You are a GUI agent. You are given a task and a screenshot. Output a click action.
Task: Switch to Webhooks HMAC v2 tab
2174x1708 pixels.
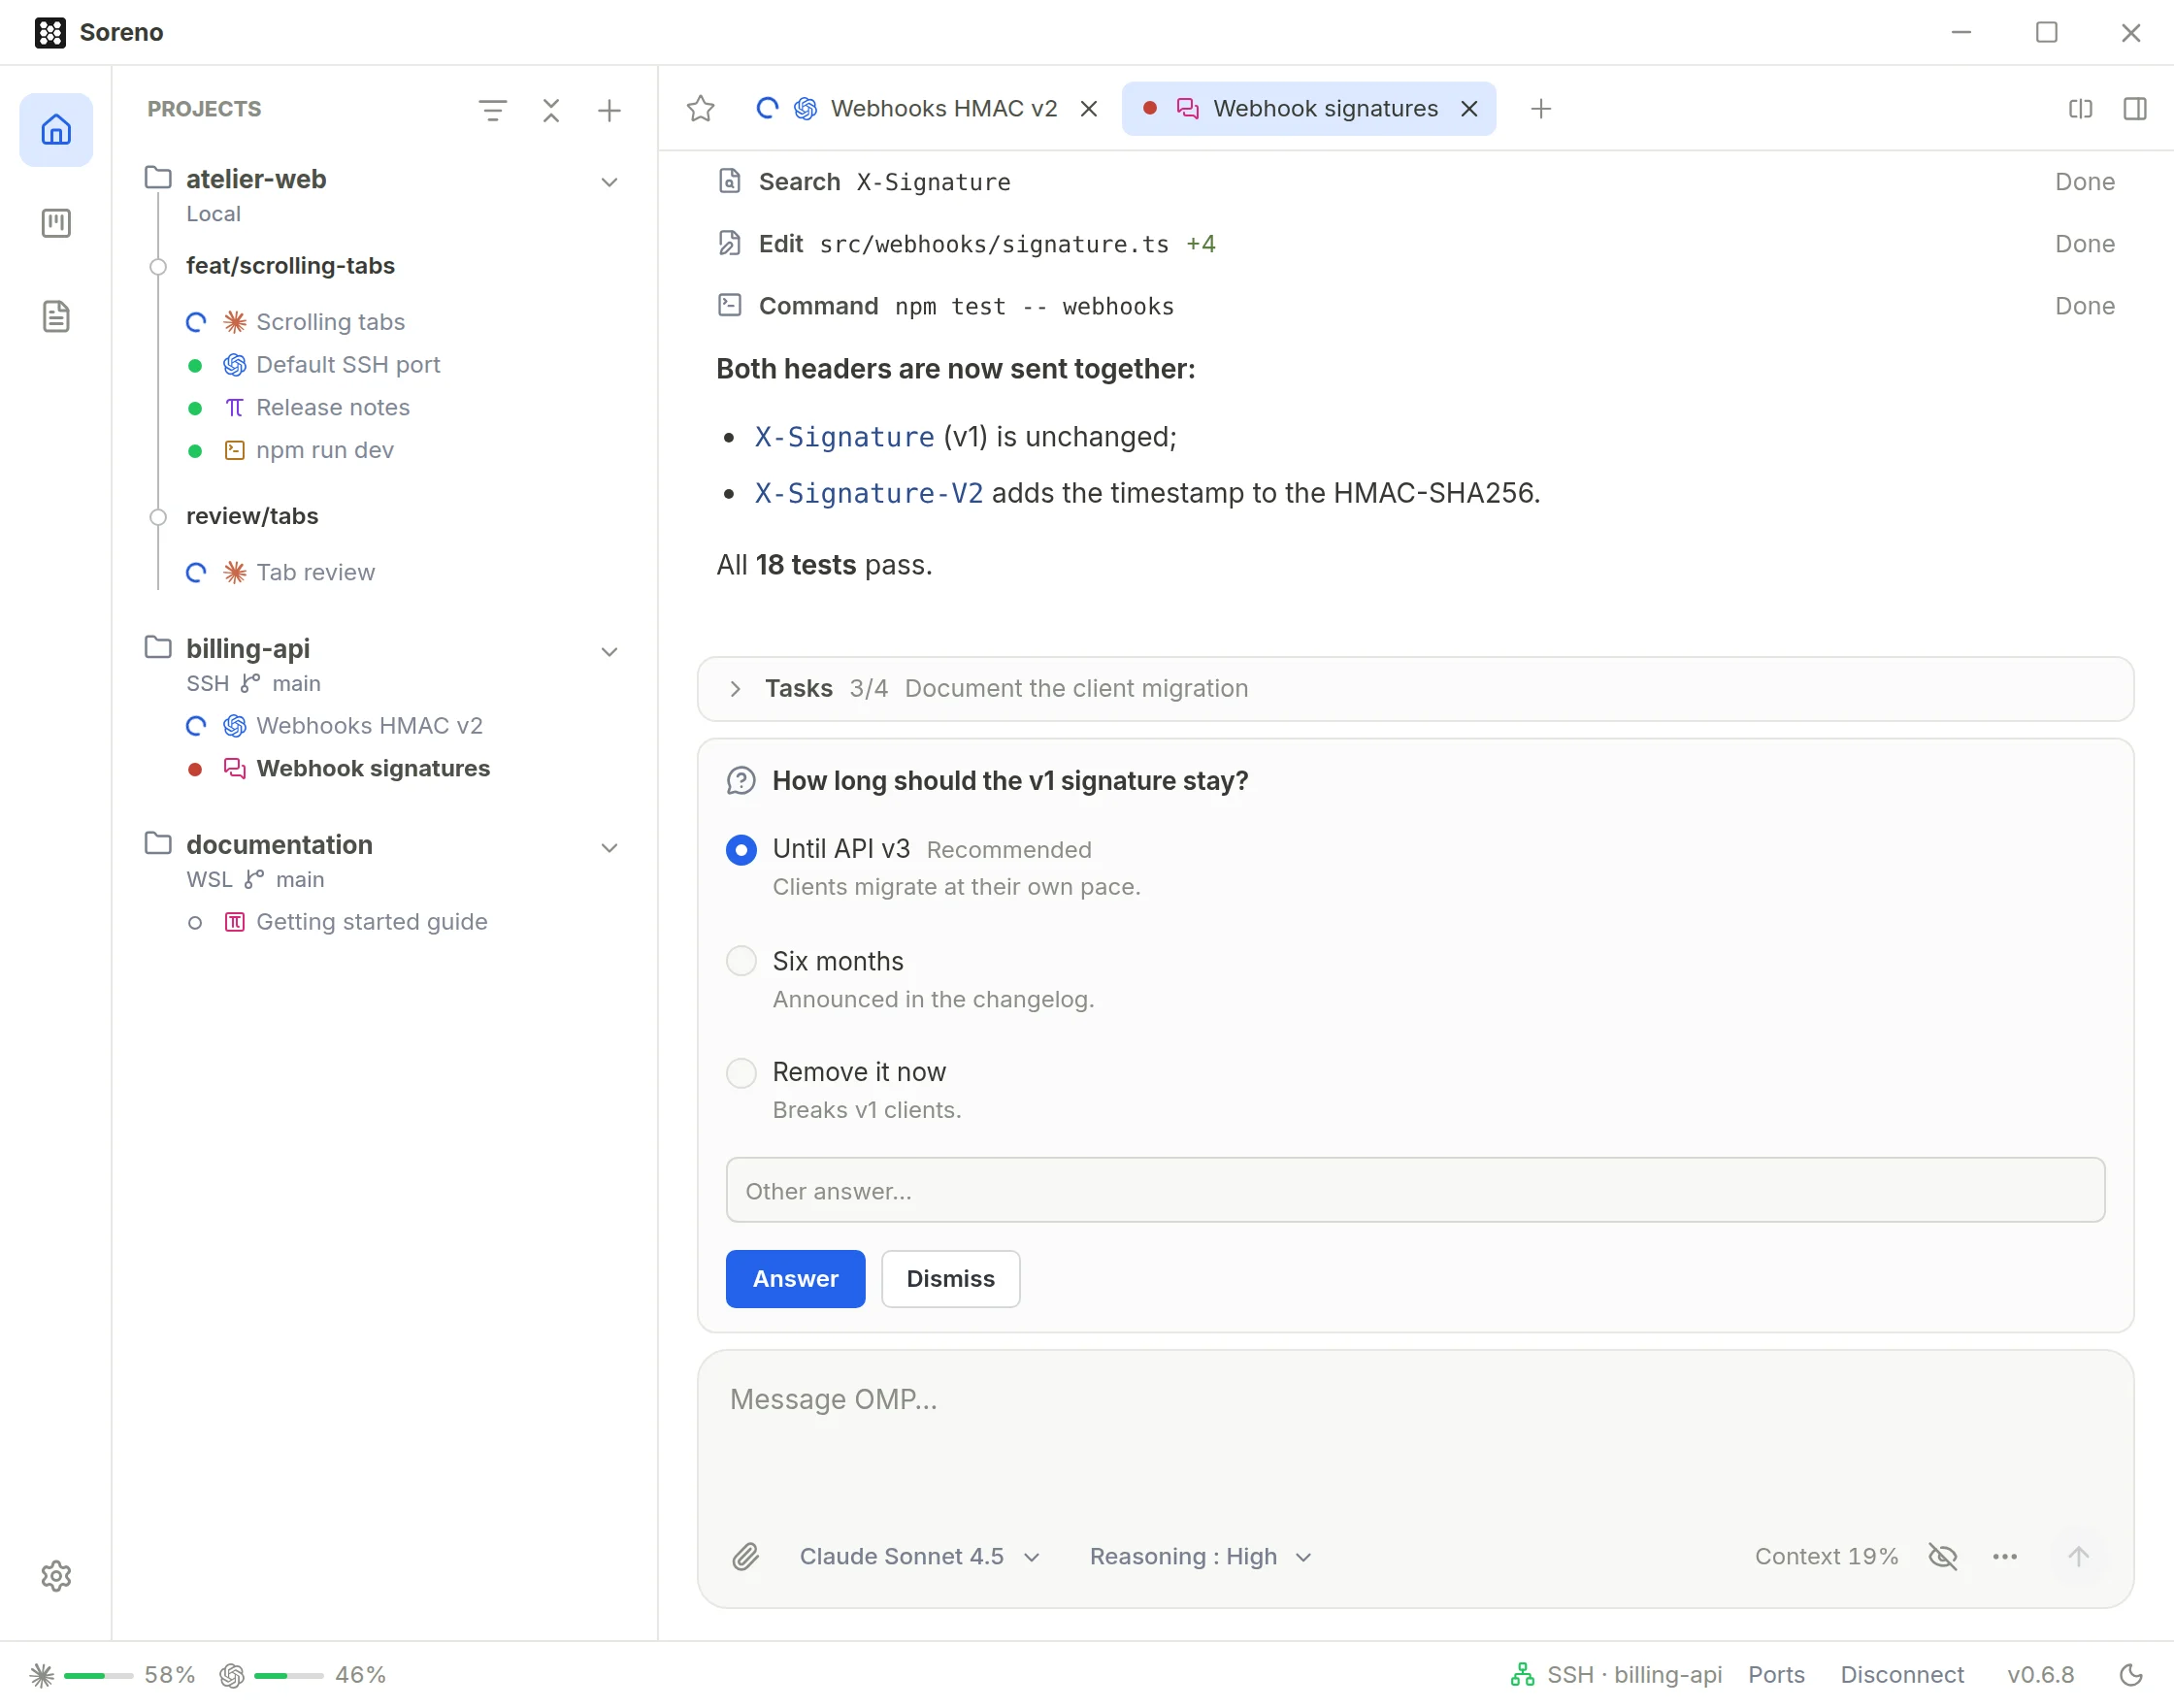[x=926, y=109]
